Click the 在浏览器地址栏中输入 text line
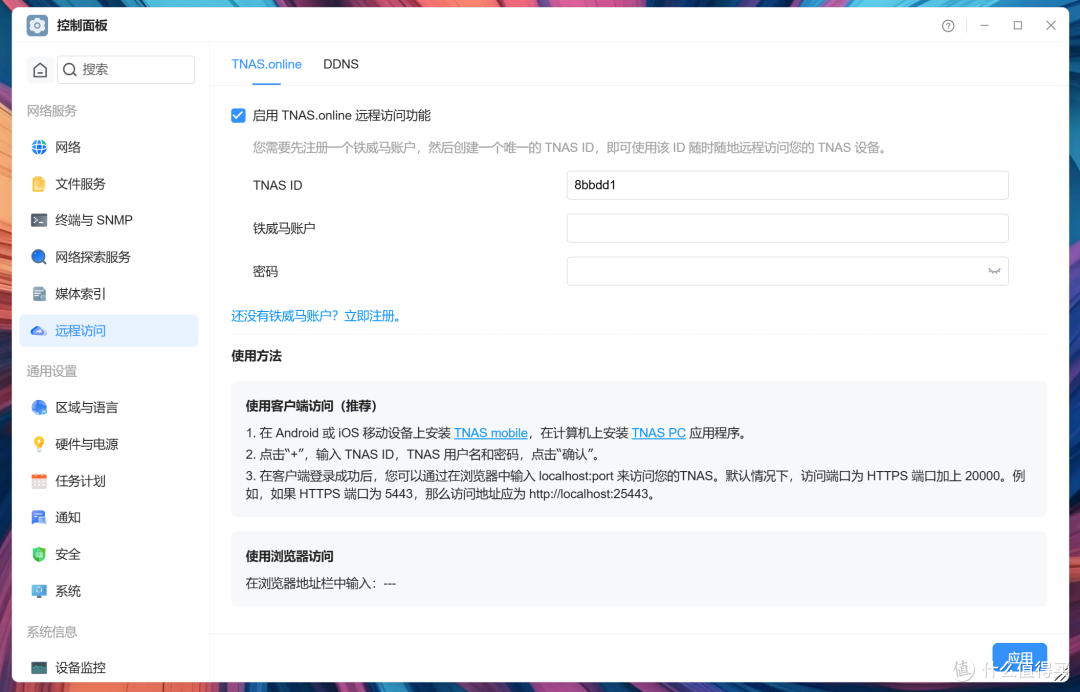This screenshot has width=1080, height=692. tap(321, 584)
